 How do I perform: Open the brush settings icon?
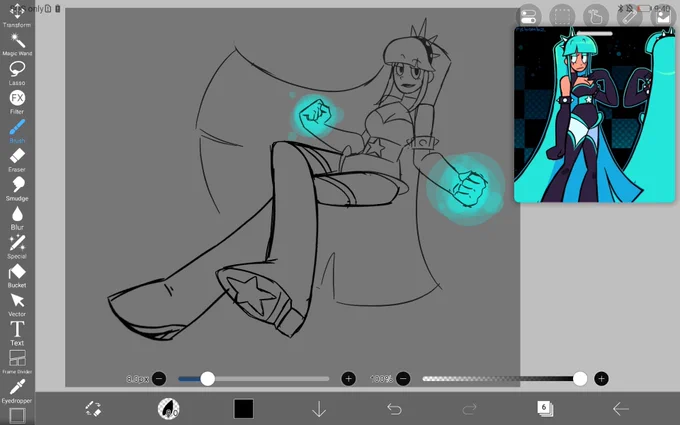168,409
